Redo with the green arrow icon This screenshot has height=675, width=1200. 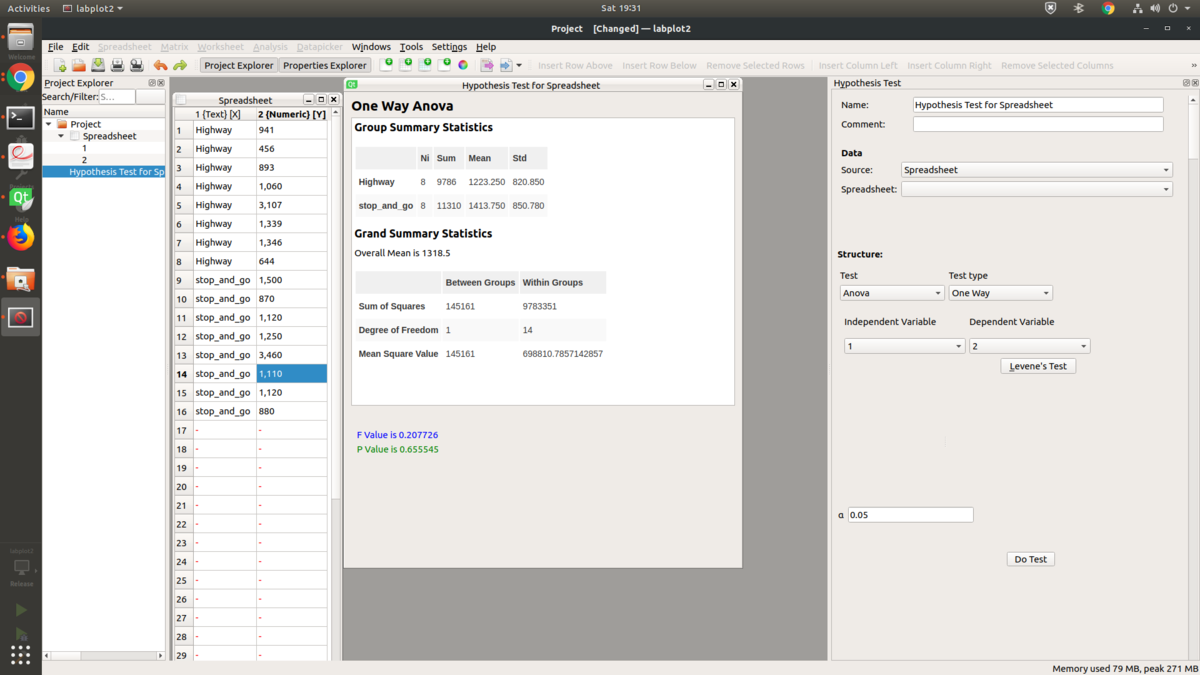click(180, 66)
